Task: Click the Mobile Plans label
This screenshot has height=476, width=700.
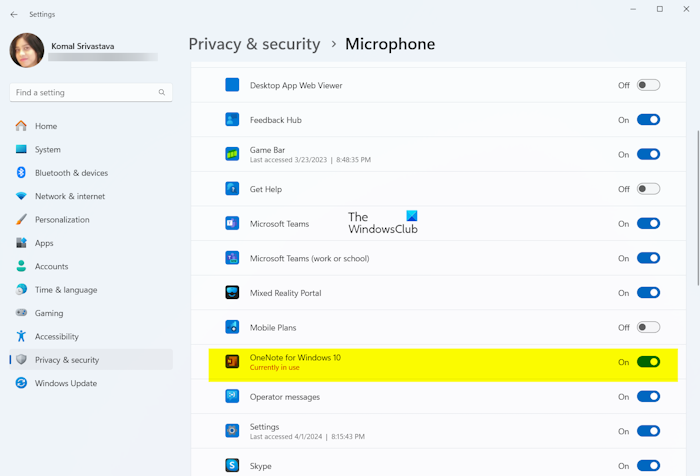Action: (273, 327)
